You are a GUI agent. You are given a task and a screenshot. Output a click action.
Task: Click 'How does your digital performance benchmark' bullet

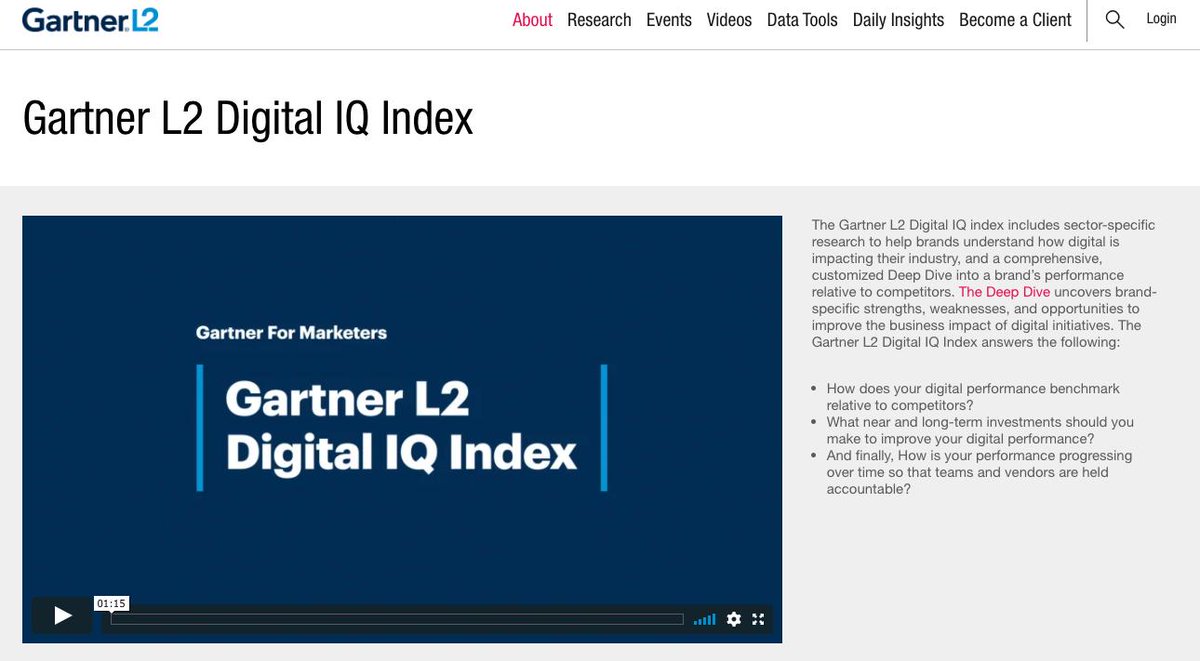973,397
